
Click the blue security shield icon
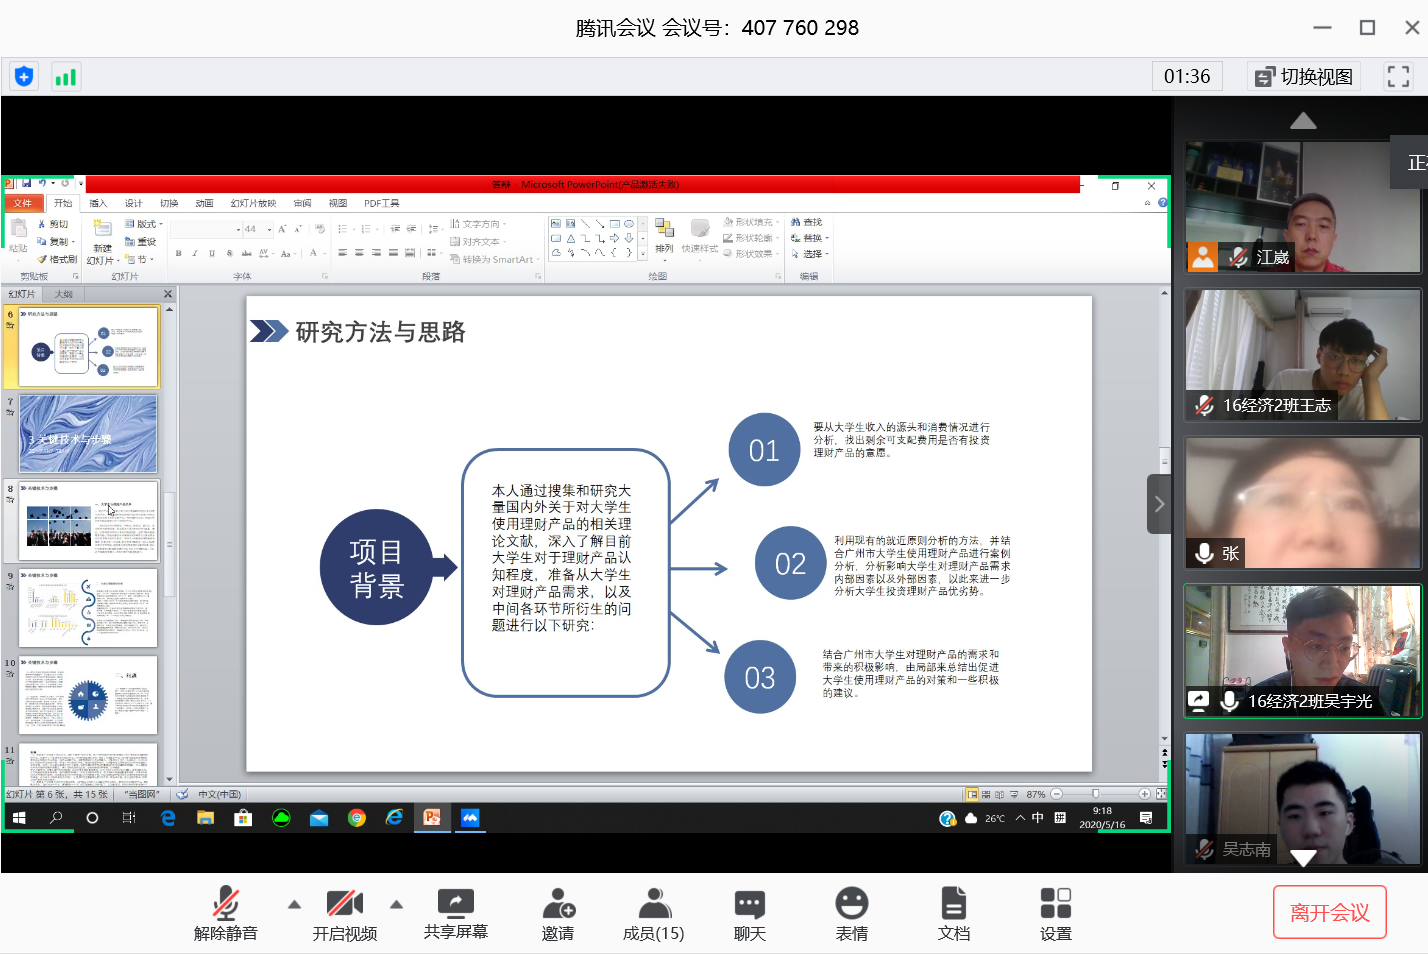pos(24,77)
